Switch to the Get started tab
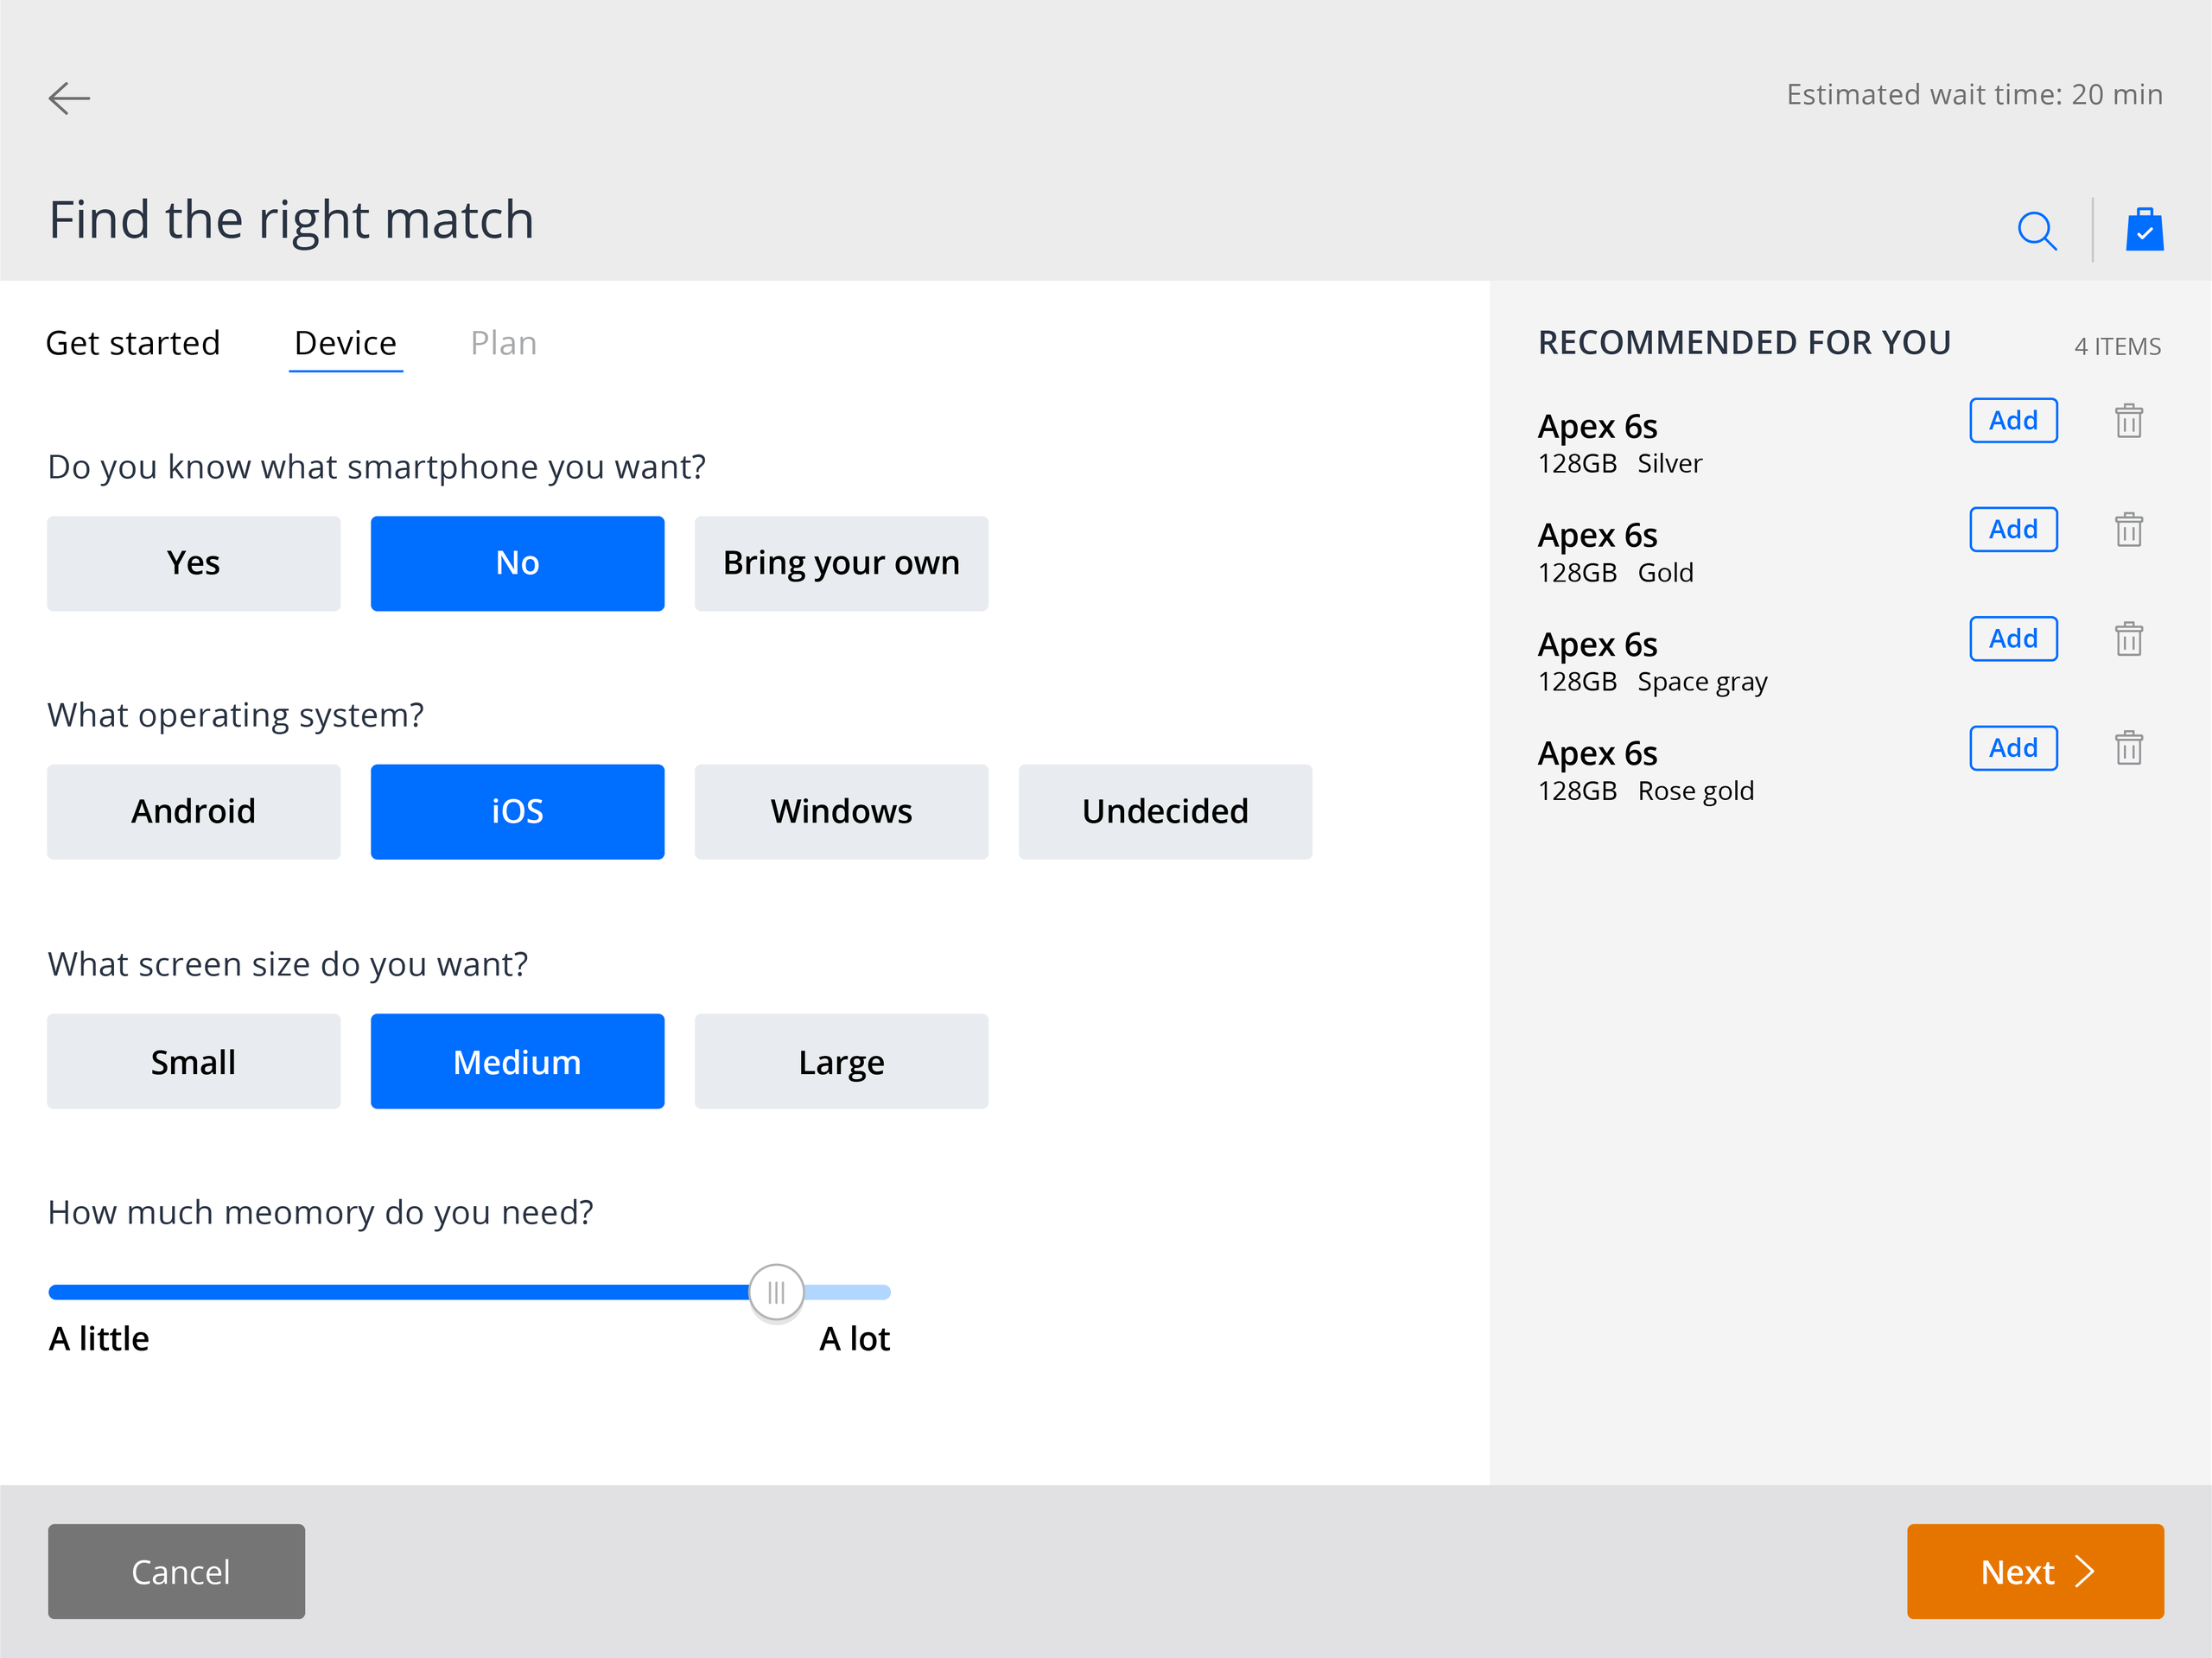2212x1658 pixels. pyautogui.click(x=133, y=343)
